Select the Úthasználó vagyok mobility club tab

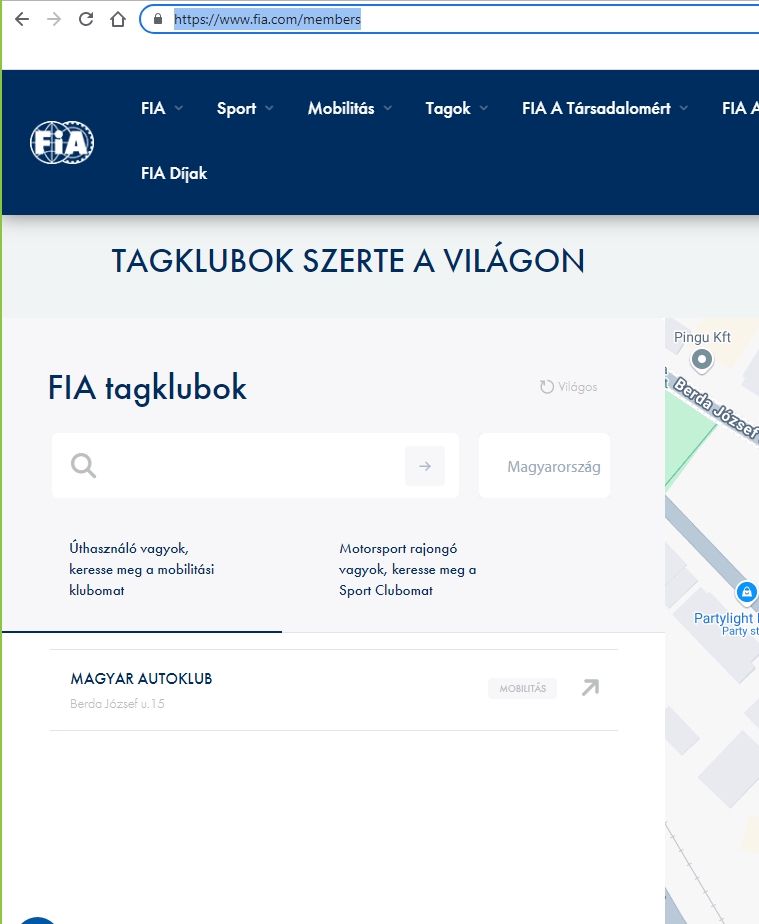pyautogui.click(x=141, y=569)
